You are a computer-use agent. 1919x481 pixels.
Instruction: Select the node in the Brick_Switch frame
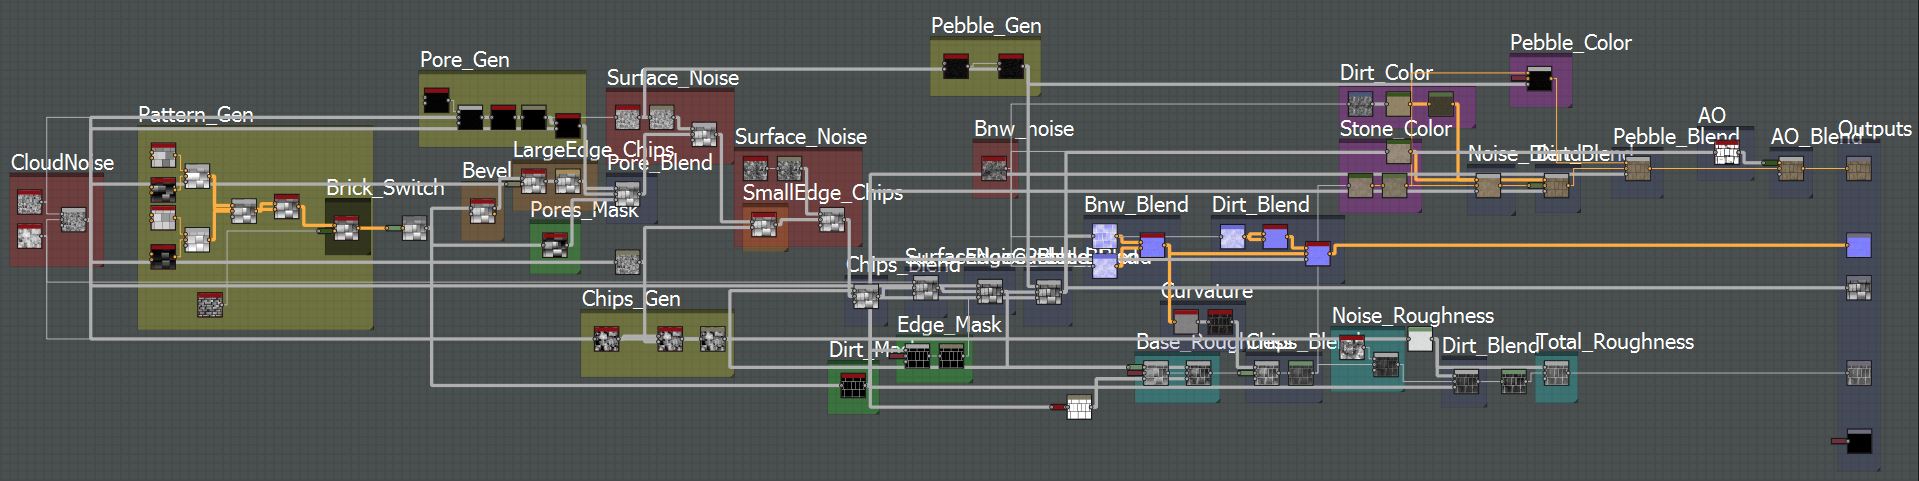(346, 230)
